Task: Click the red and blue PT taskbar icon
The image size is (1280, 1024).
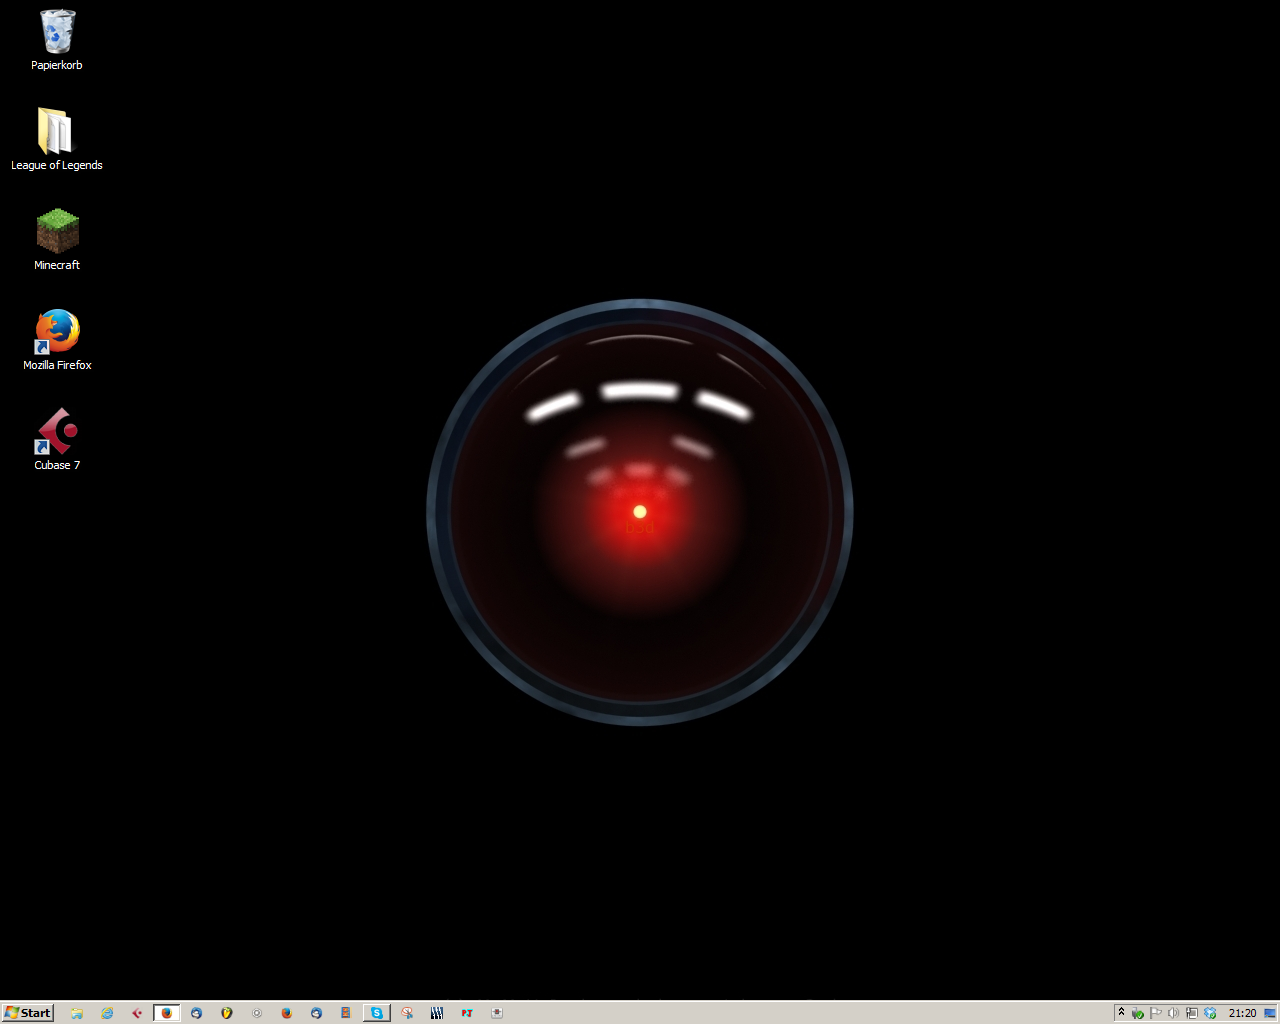Action: pos(467,1013)
